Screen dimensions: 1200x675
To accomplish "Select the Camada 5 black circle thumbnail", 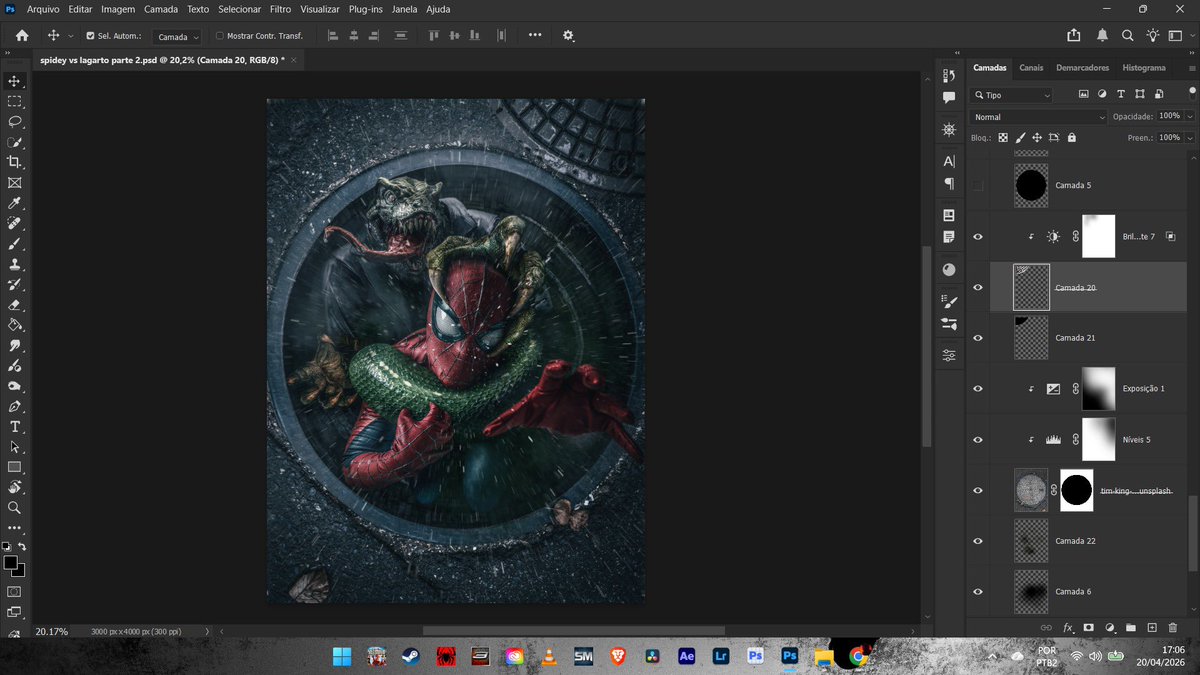I will click(x=1031, y=186).
